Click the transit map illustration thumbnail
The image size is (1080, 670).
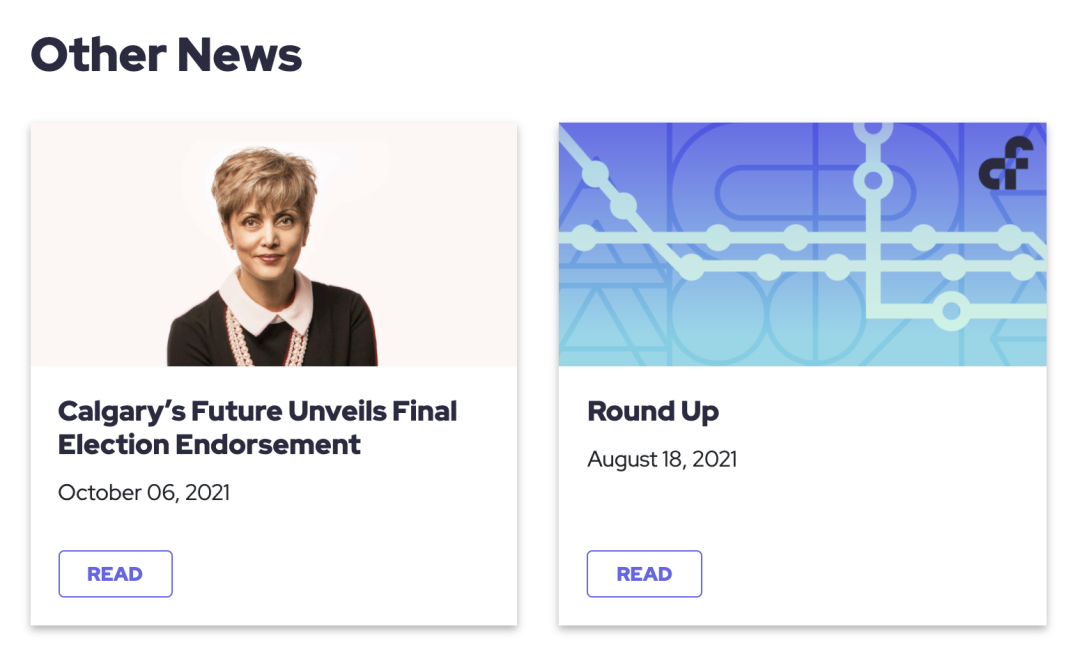tap(802, 244)
